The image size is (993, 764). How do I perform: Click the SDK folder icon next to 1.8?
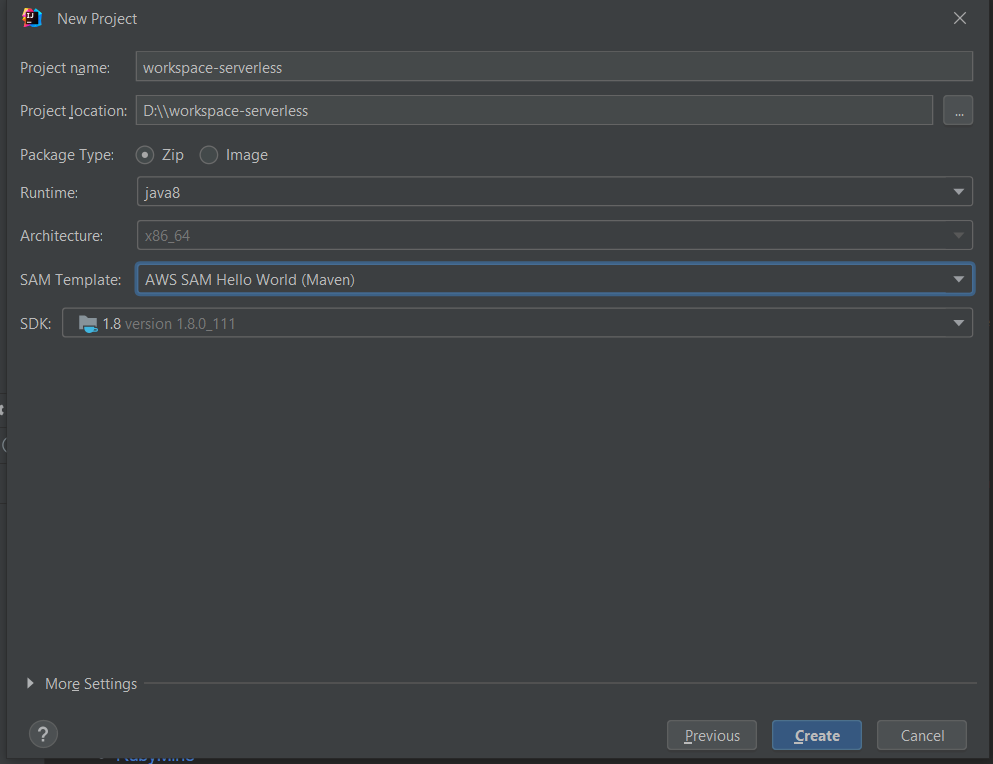pyautogui.click(x=88, y=323)
